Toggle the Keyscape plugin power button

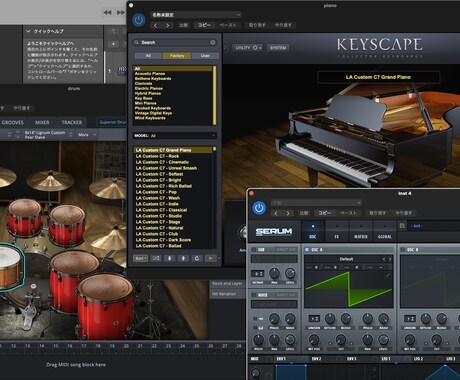[x=139, y=20]
